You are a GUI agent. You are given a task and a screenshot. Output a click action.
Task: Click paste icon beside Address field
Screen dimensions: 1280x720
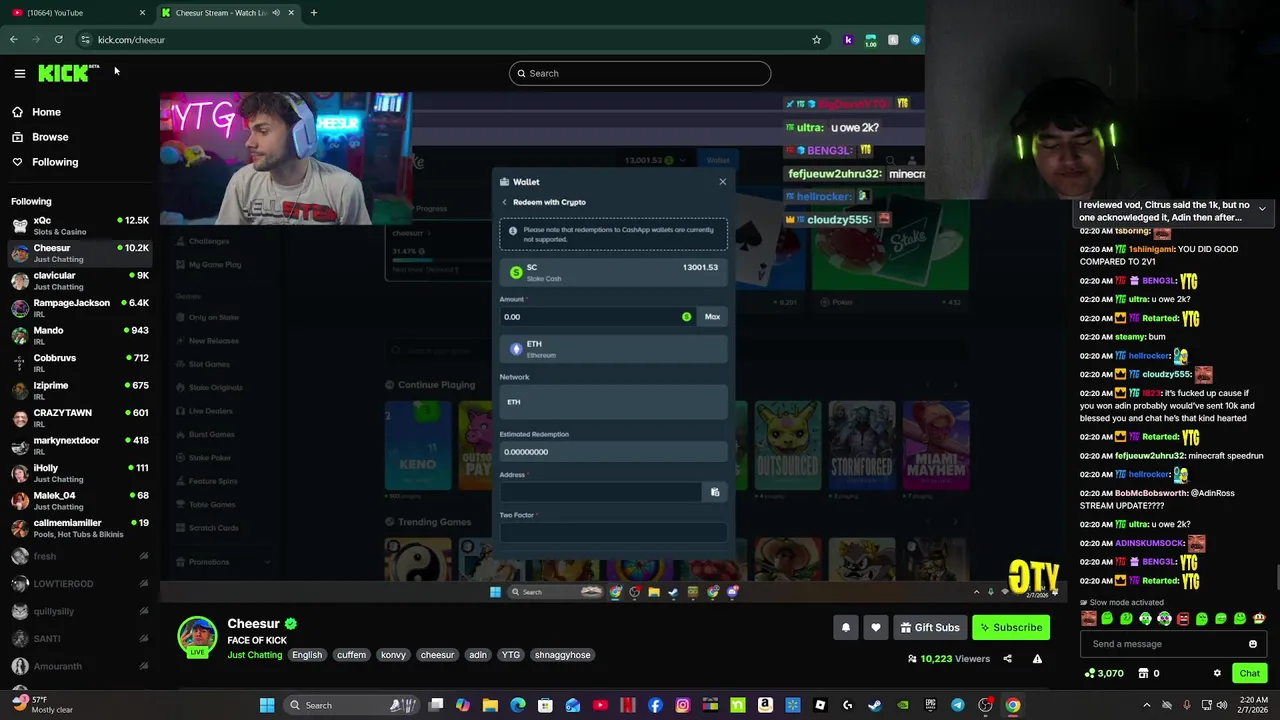coord(715,492)
